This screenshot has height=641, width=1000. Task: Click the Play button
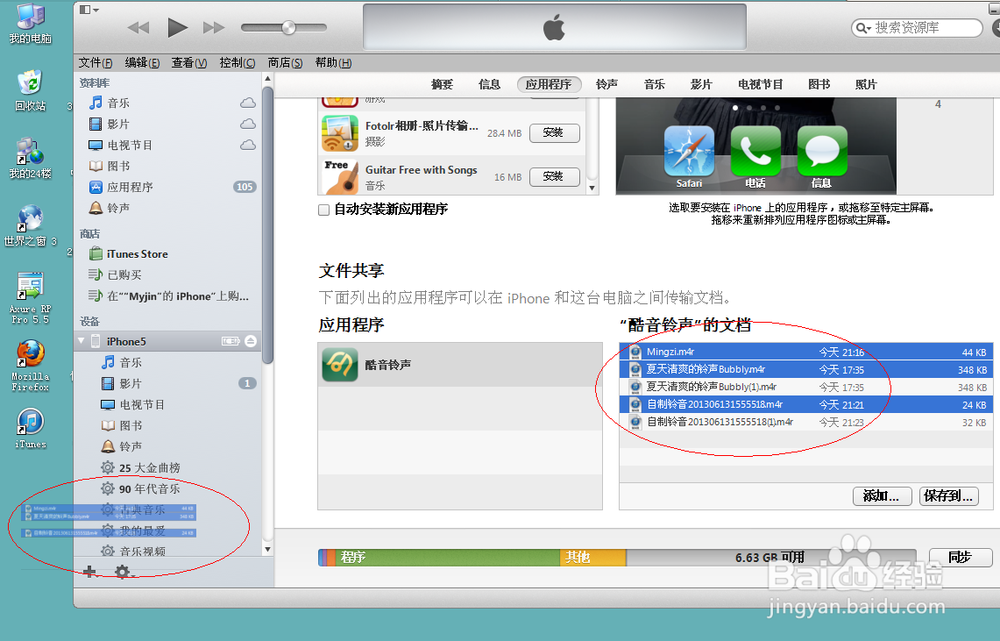pos(177,27)
